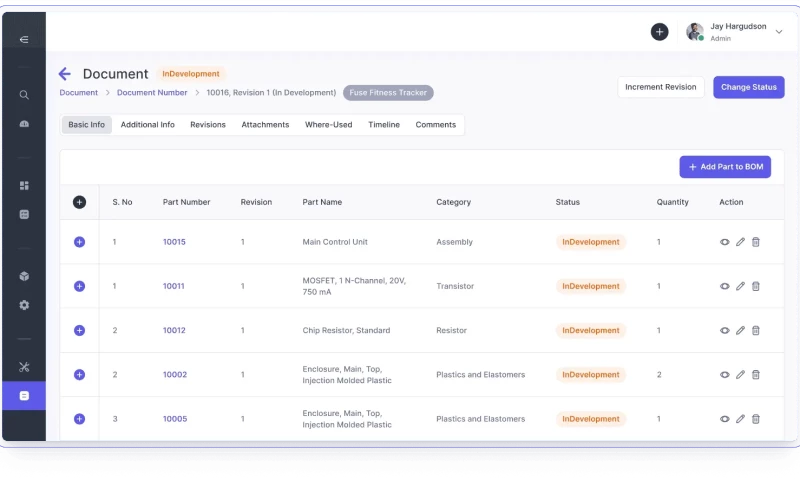Click the Fuse Fitness Tracker tag

tap(388, 93)
